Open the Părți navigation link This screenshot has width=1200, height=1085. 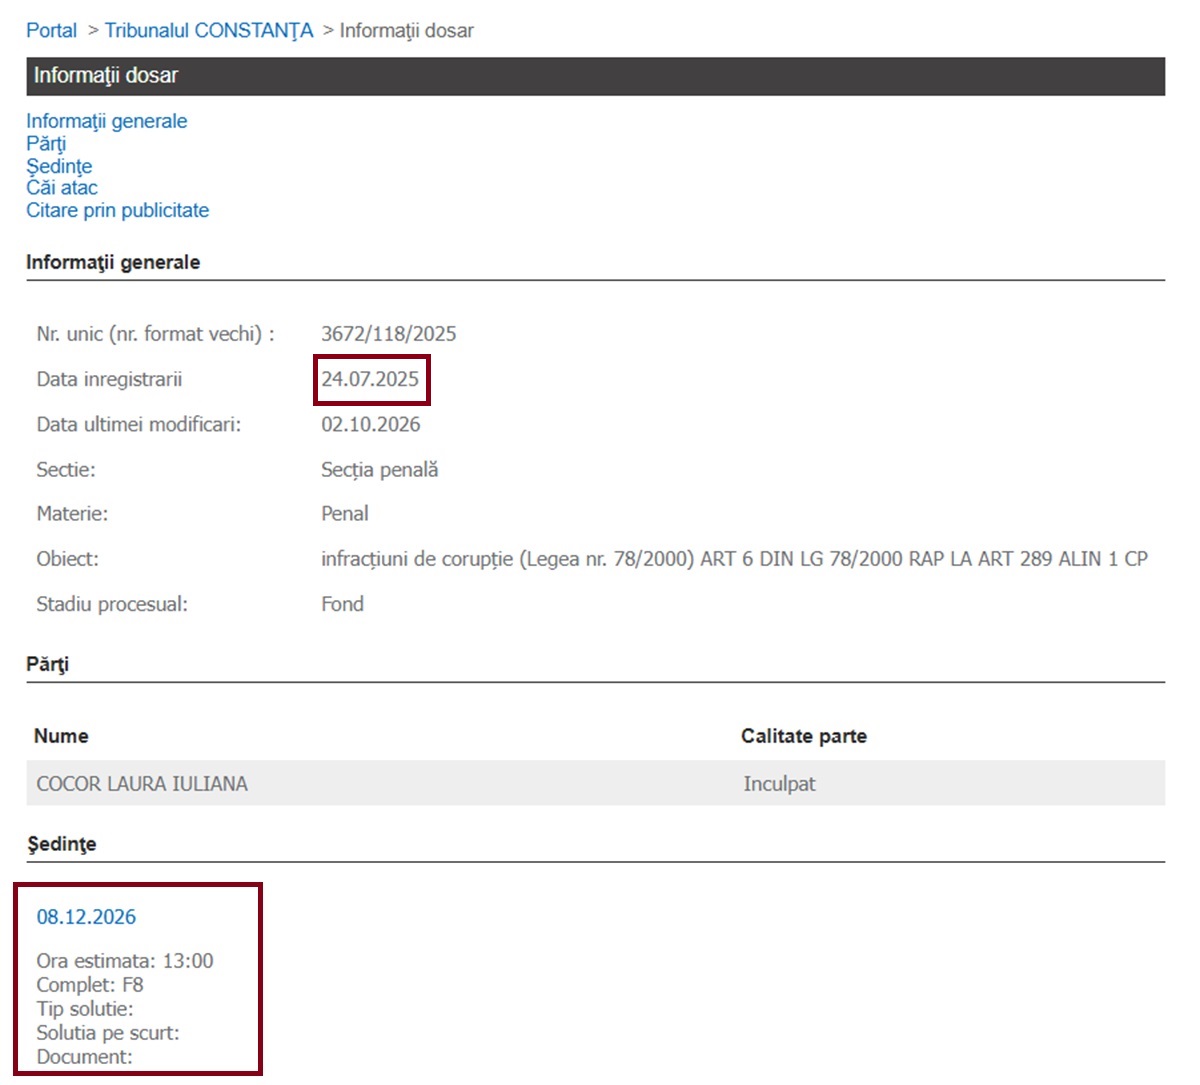[x=46, y=143]
